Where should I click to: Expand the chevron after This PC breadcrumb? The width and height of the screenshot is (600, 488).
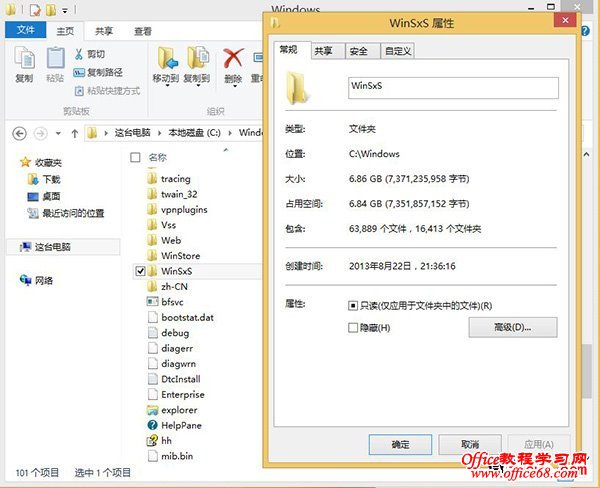[160, 133]
